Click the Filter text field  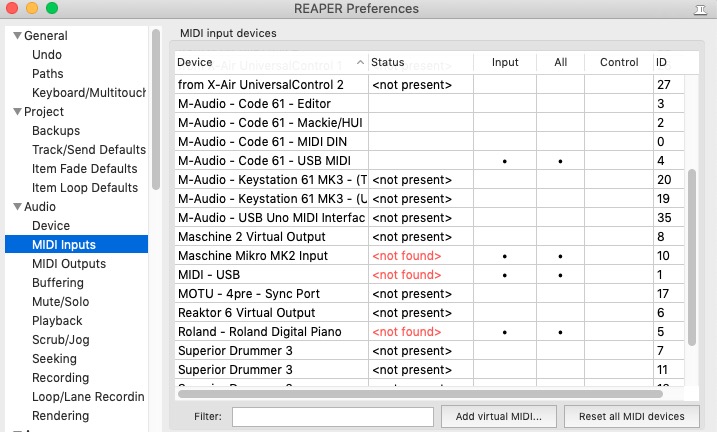click(x=333, y=416)
